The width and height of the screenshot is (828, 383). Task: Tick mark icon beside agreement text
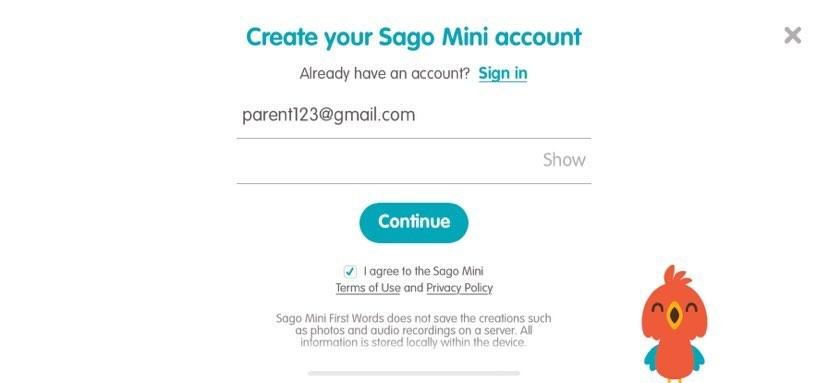pyautogui.click(x=350, y=272)
